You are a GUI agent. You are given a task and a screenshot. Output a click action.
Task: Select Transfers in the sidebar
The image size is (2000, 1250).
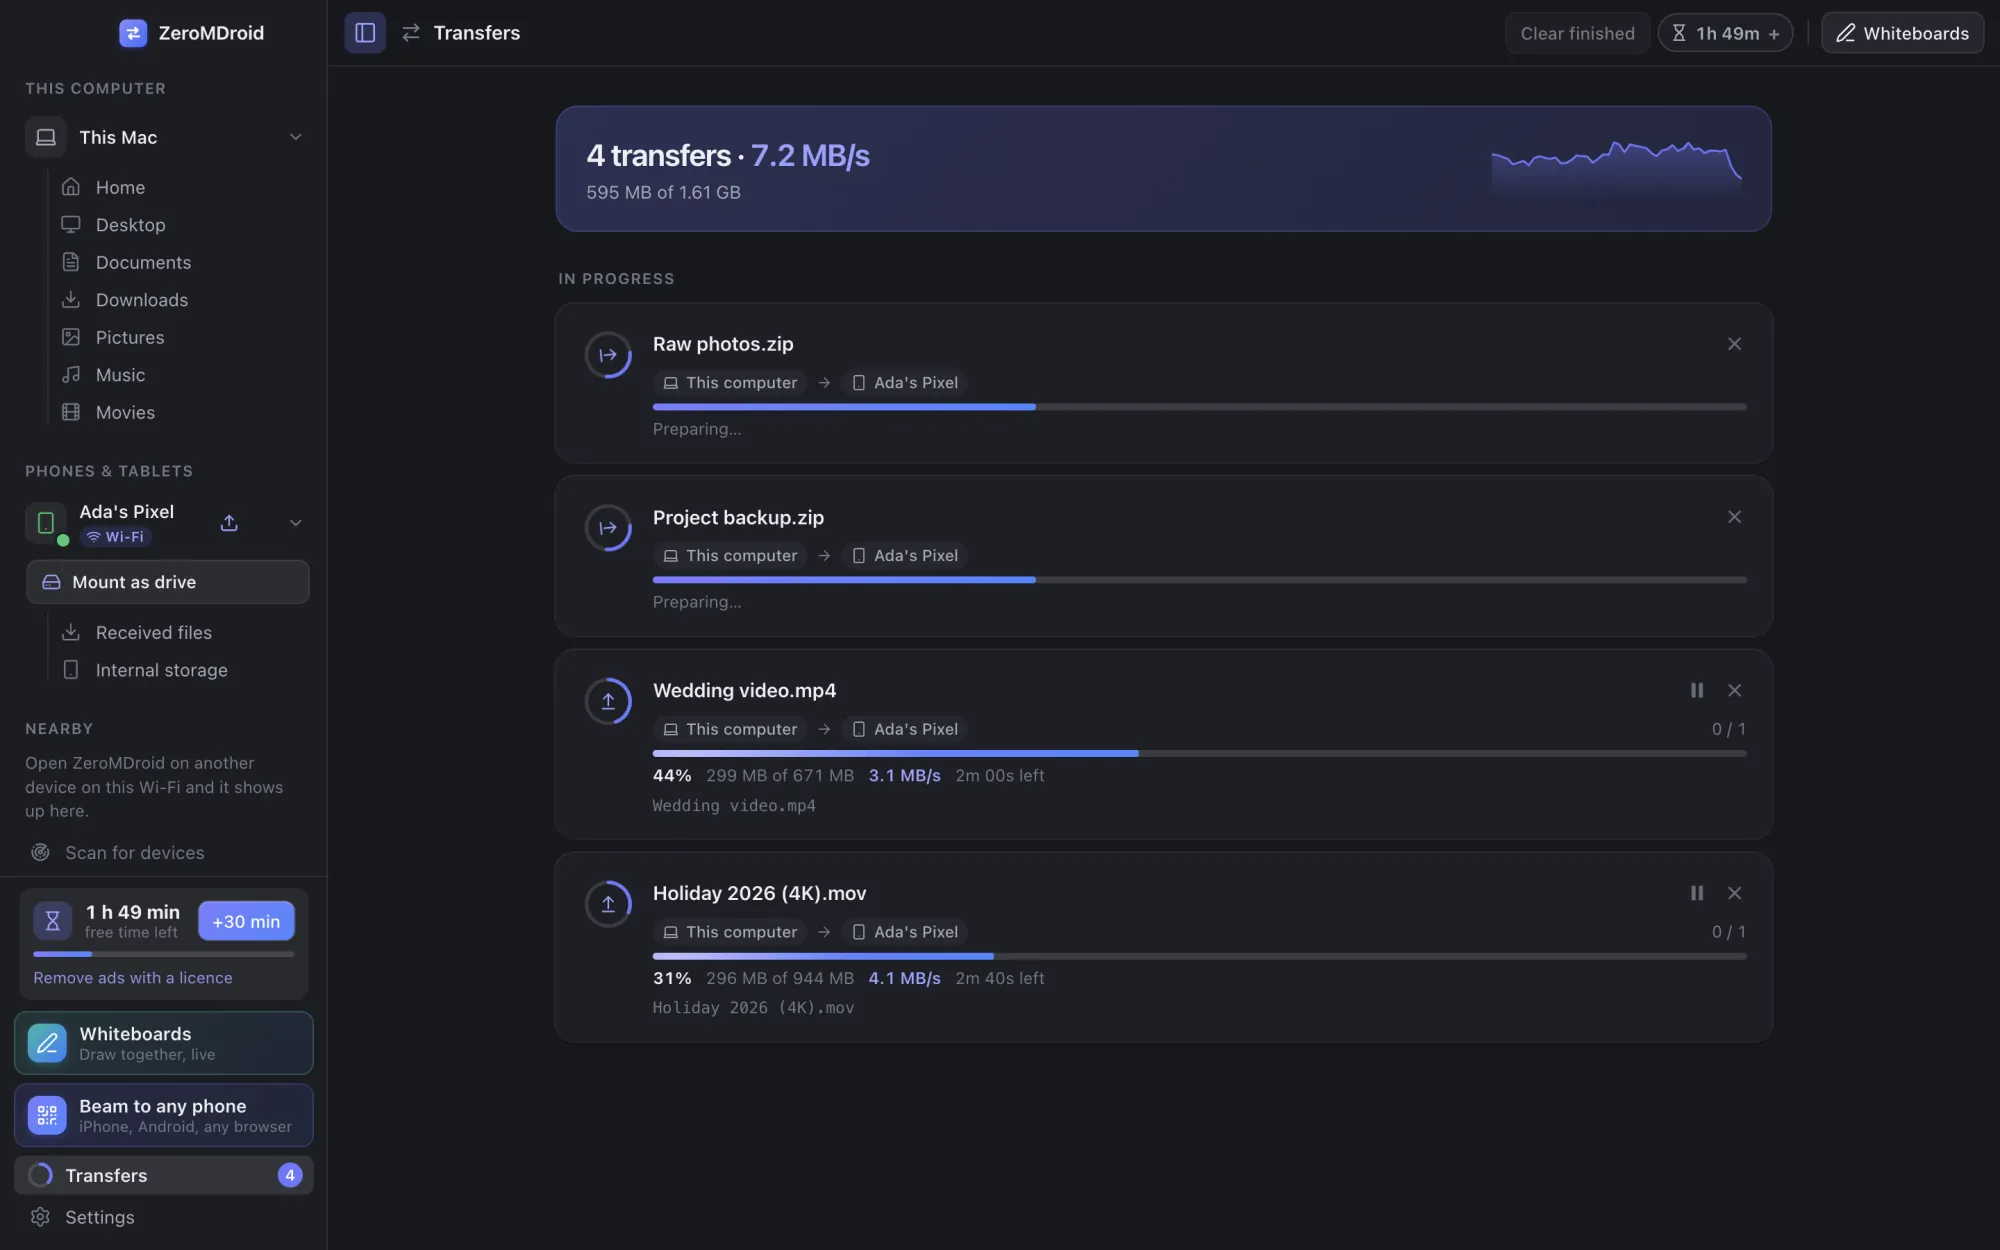point(164,1175)
